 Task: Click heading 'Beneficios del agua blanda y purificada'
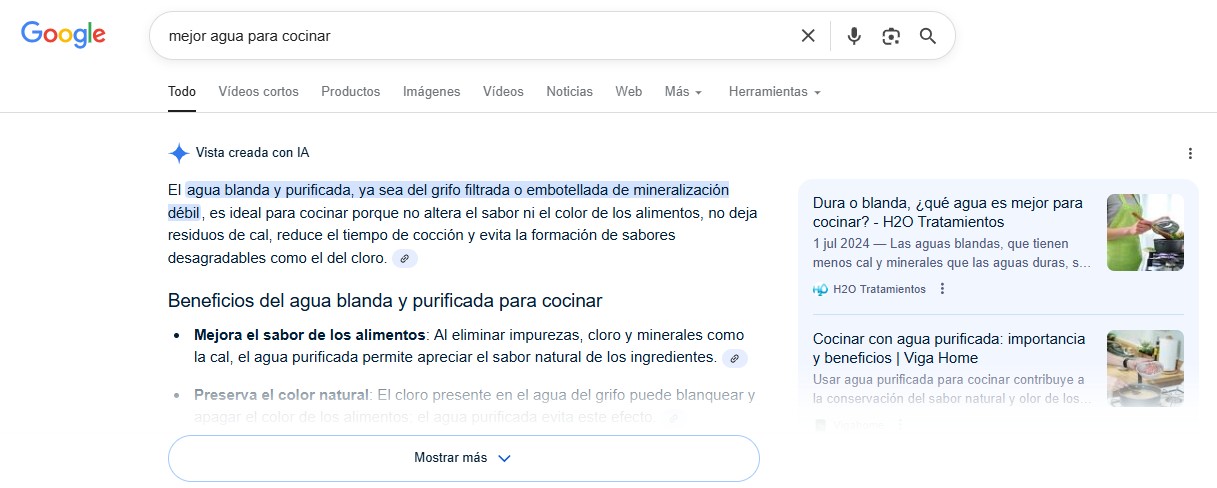click(x=385, y=301)
